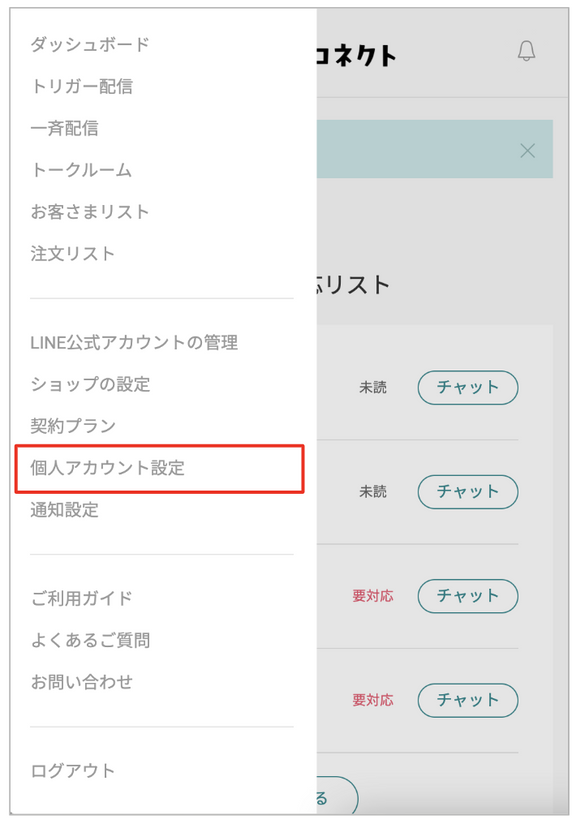The image size is (576, 827).
Task: Go to 一斉配信 in menu
Action: 64,128
